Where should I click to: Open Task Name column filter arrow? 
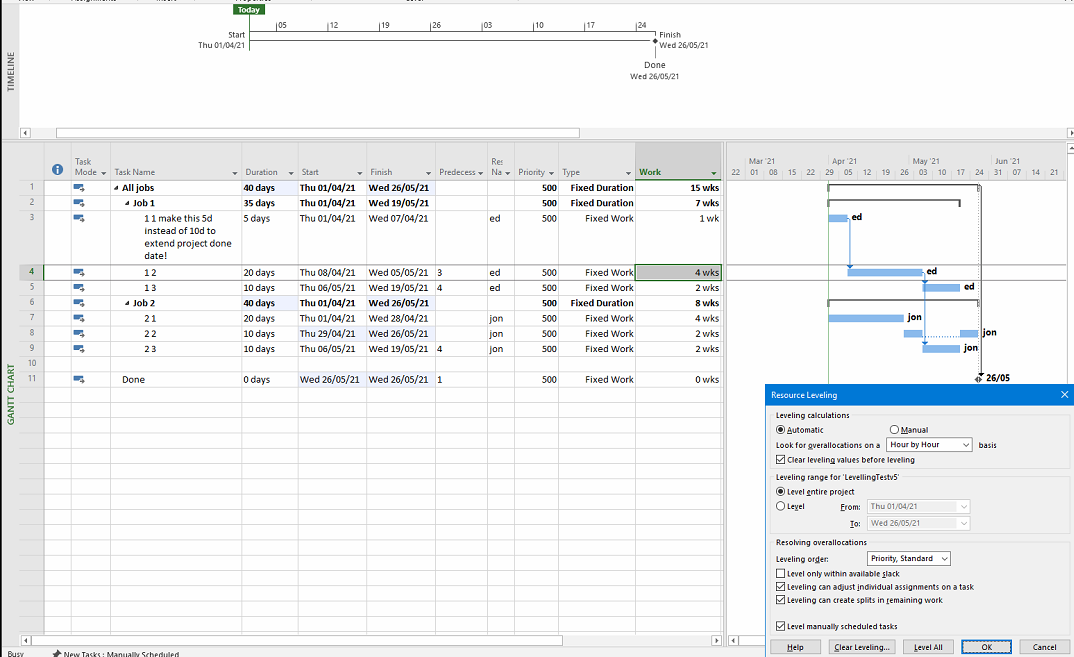[234, 173]
